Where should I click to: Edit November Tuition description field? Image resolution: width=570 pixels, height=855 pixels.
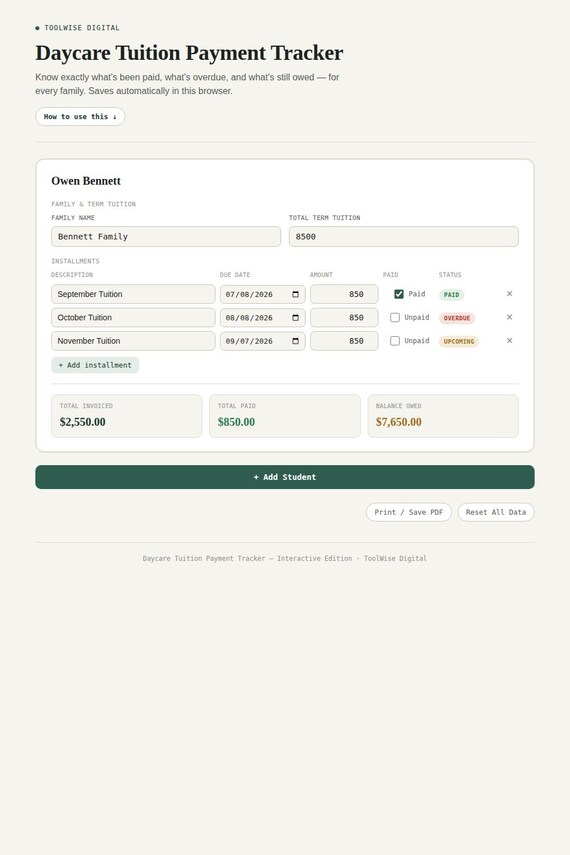[133, 341]
